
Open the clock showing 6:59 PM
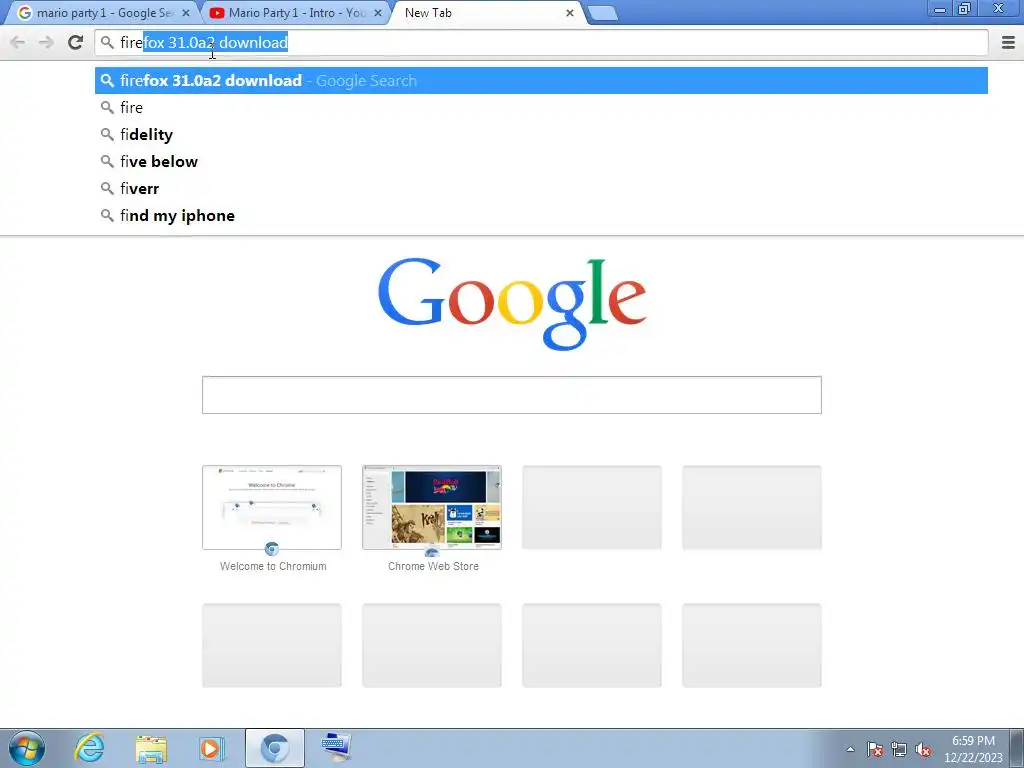click(973, 749)
